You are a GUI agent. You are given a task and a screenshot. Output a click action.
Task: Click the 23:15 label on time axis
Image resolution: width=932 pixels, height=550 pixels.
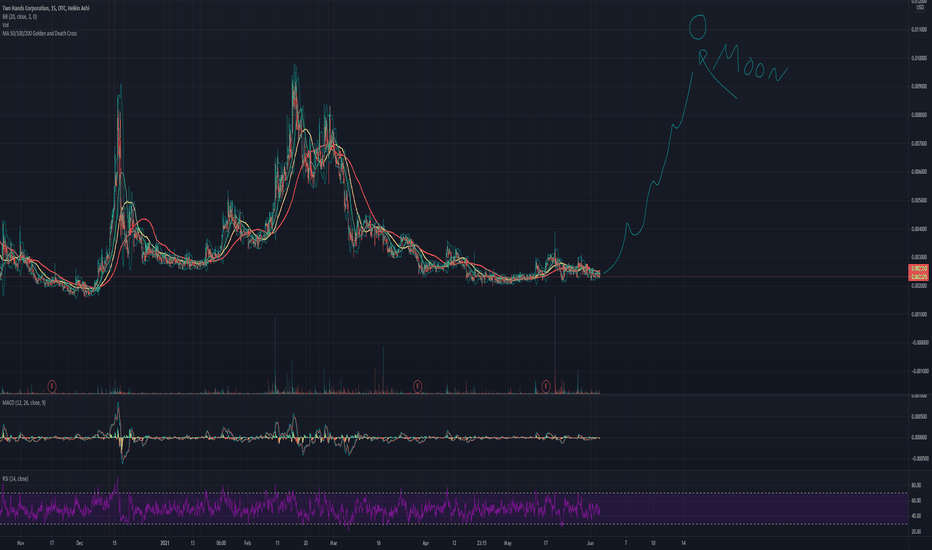(x=482, y=543)
